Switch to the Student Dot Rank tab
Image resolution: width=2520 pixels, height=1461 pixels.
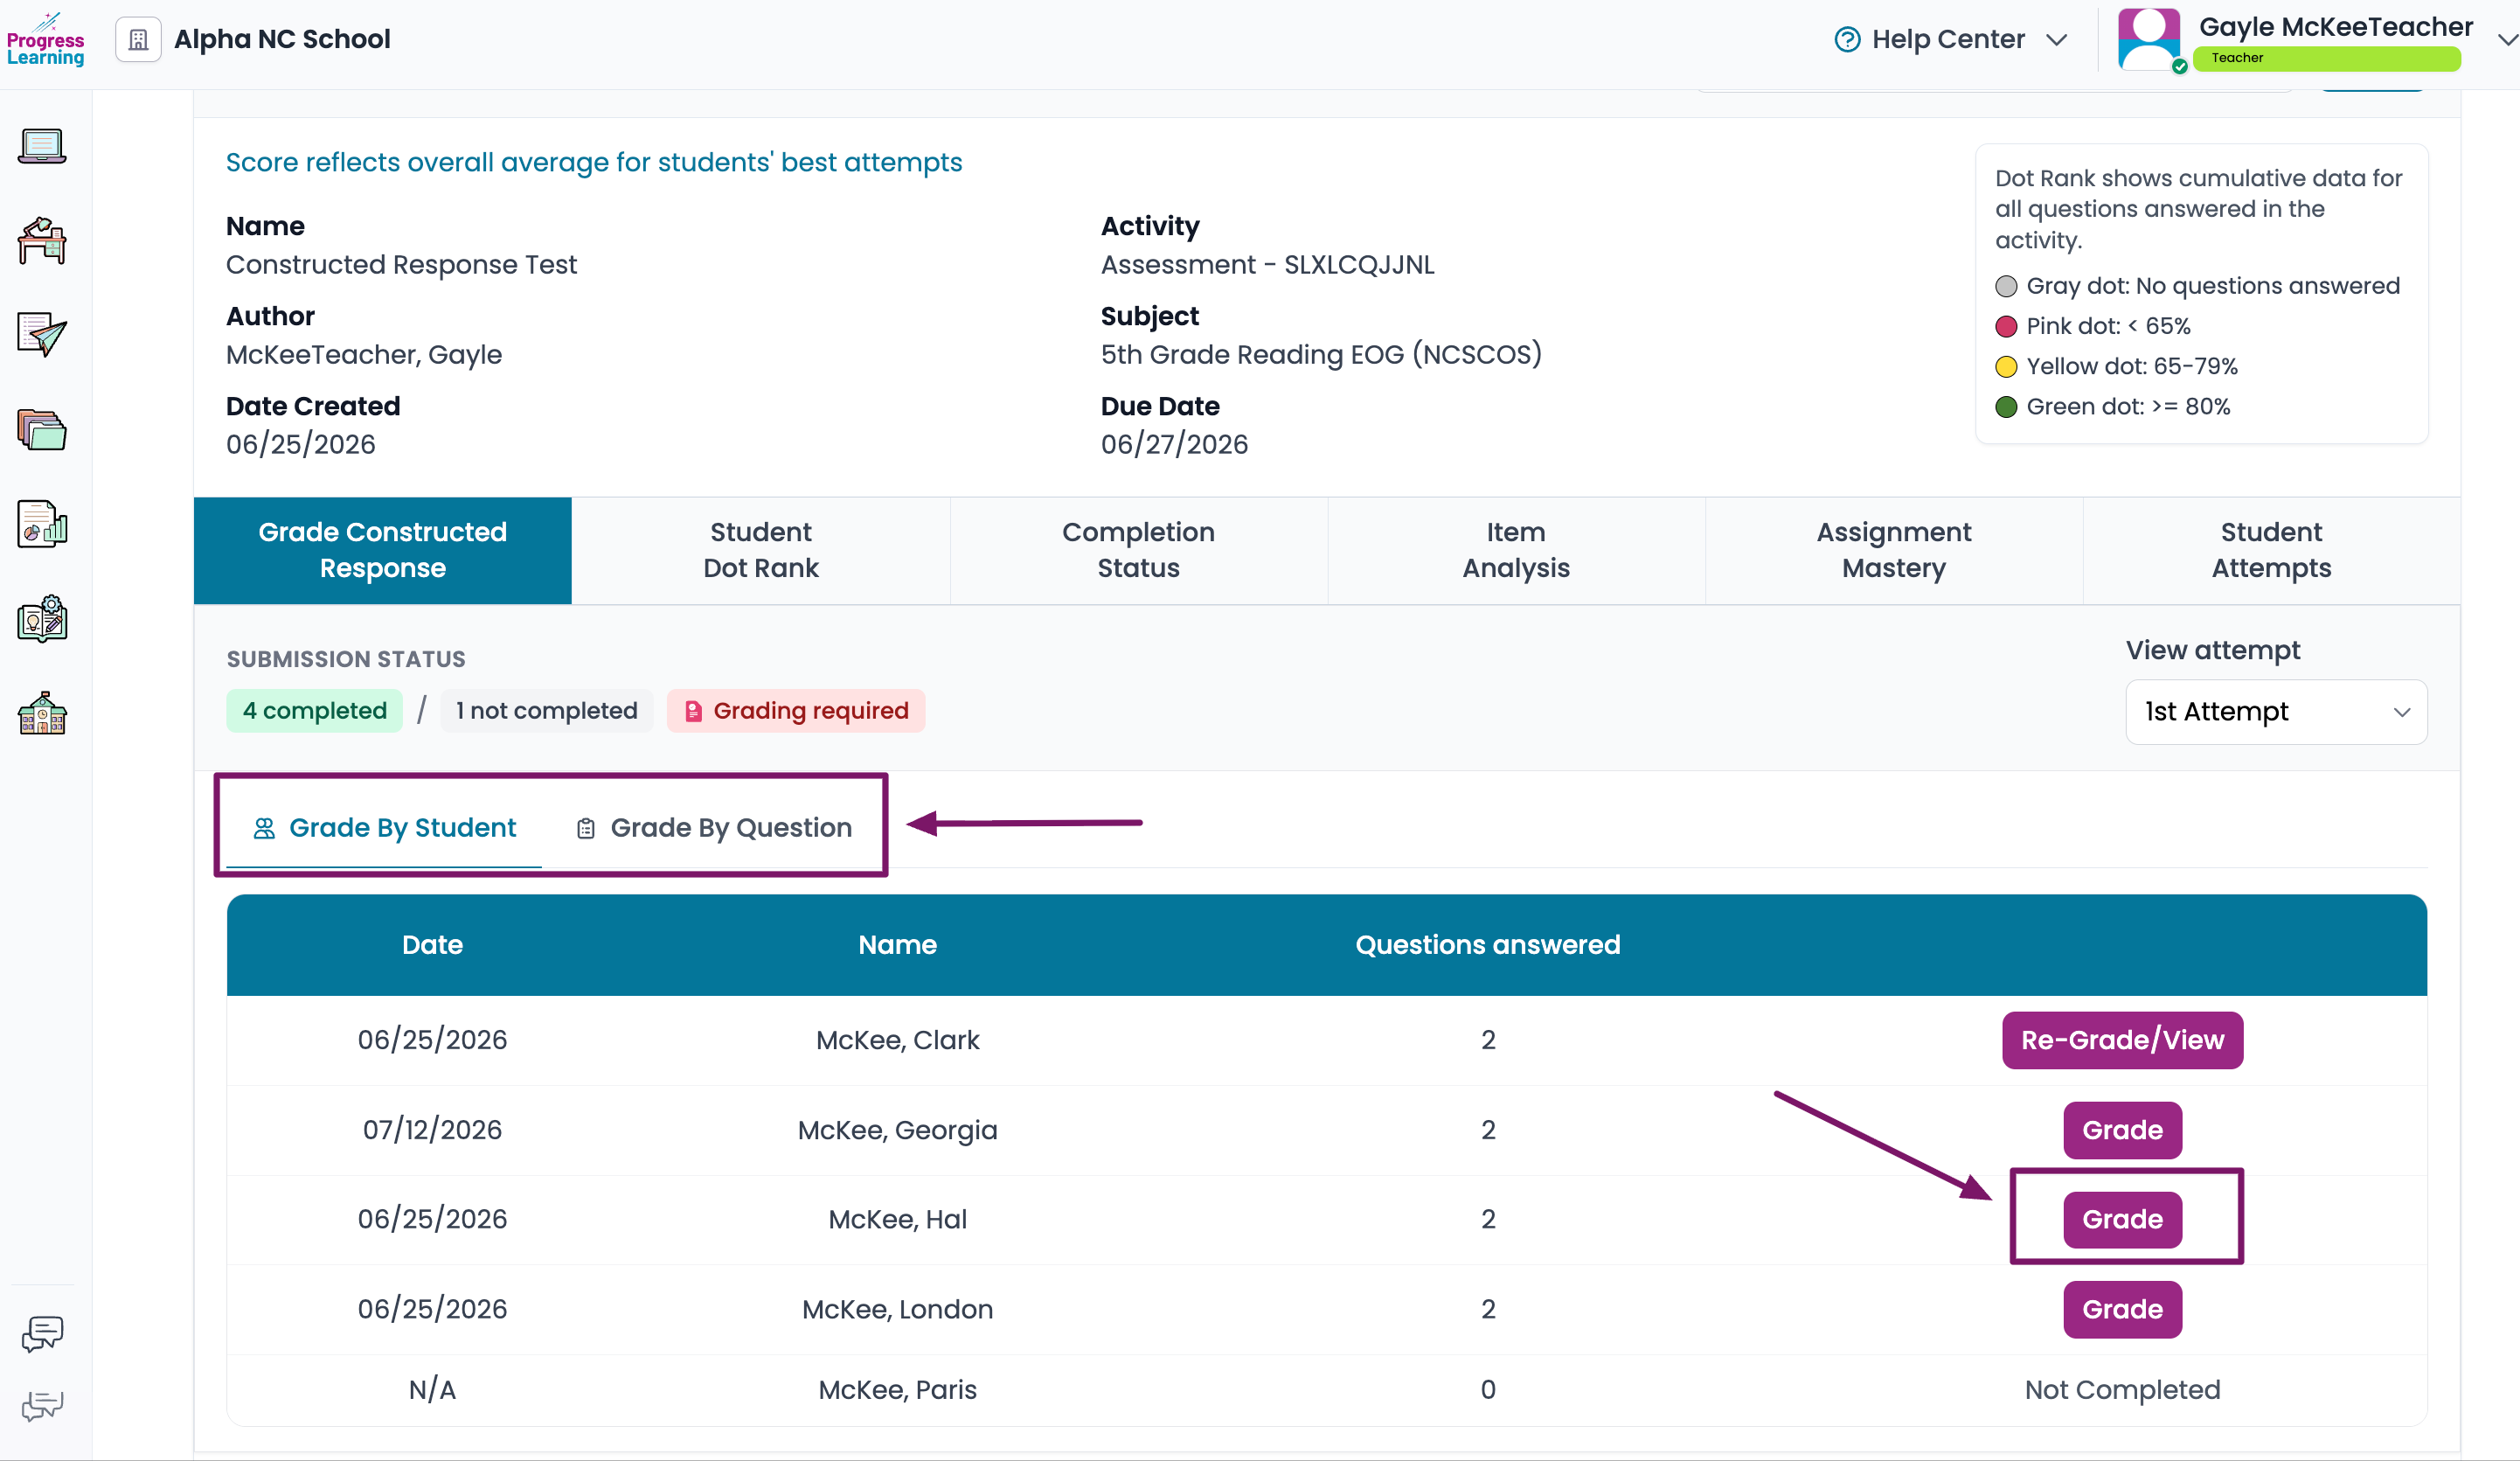(x=760, y=550)
